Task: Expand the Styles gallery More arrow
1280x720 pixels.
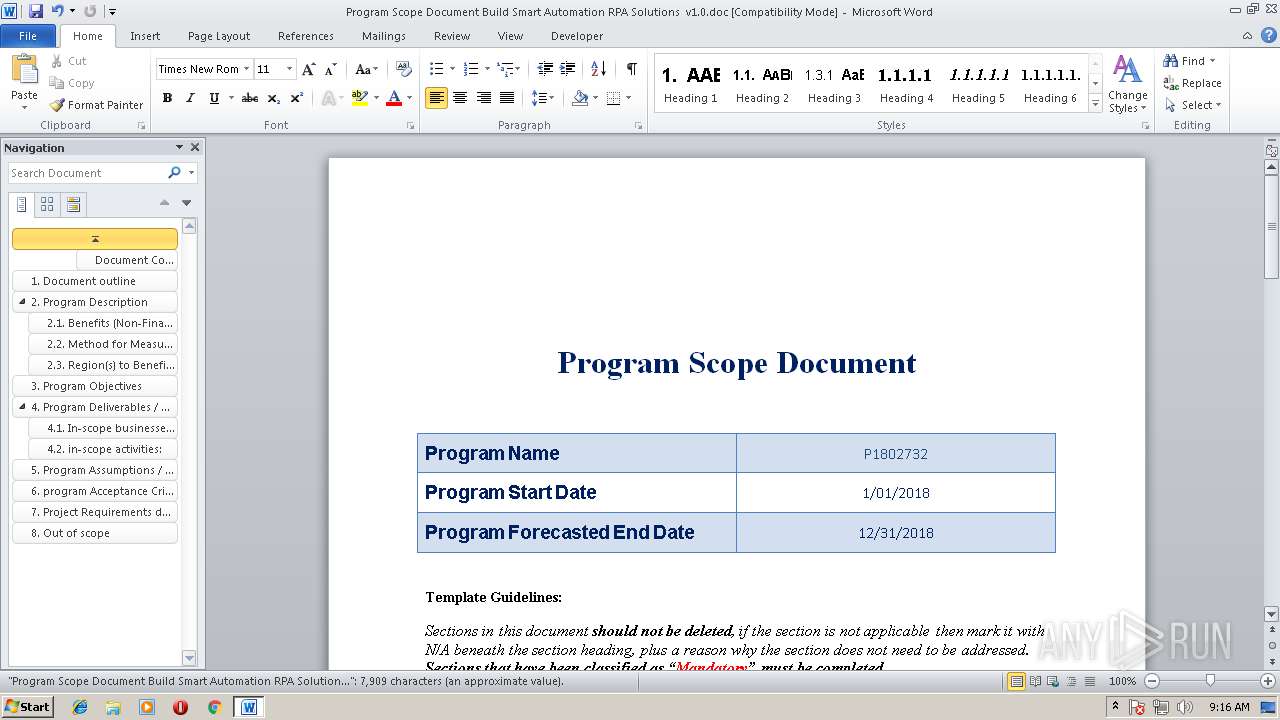Action: click(1096, 104)
